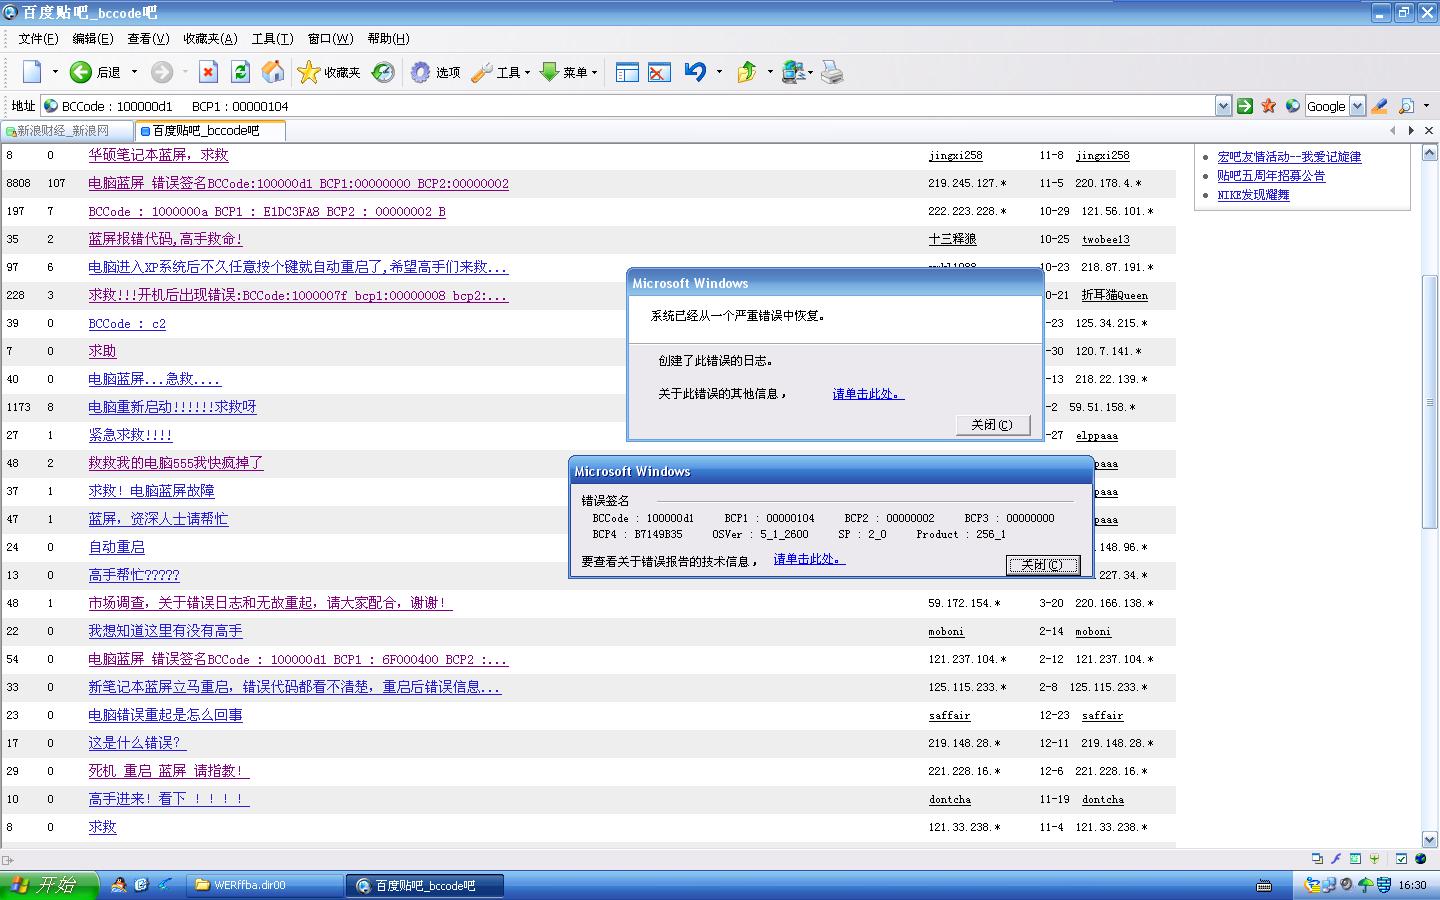Open the 工具(T) menu
Screen dimensions: 1440x900
click(x=272, y=38)
